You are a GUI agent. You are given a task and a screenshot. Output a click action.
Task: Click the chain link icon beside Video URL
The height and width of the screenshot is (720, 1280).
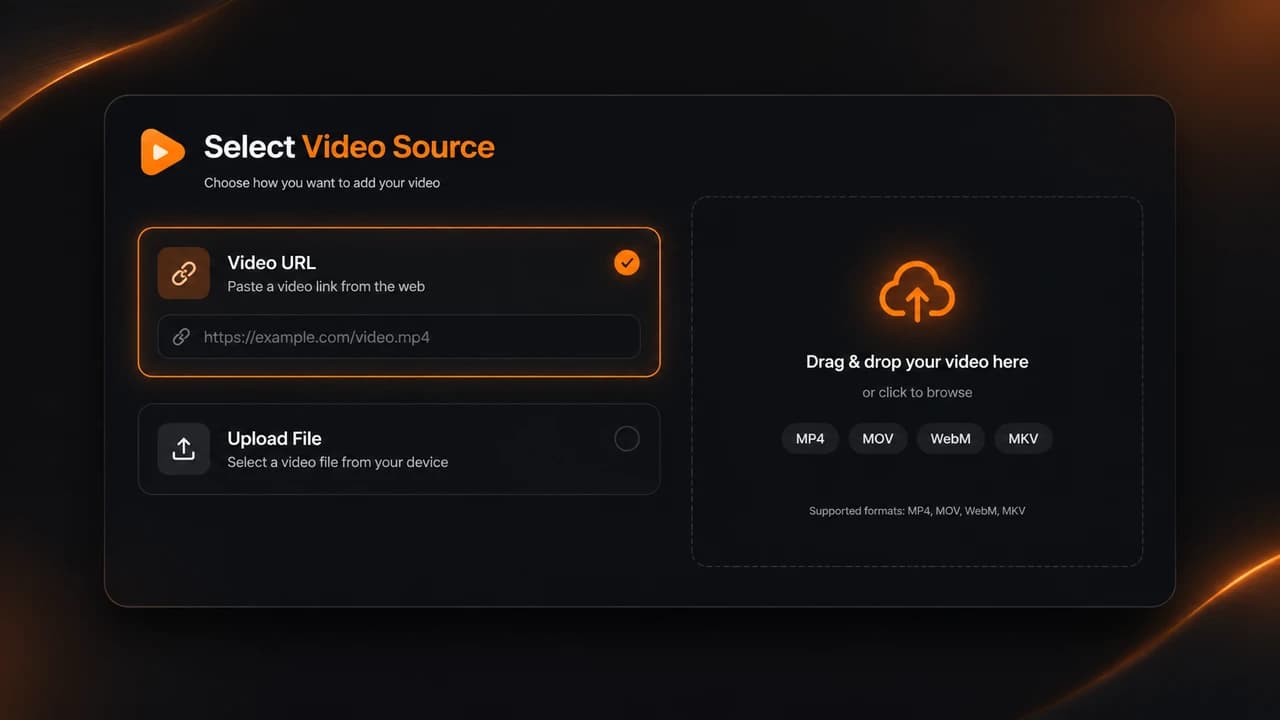coord(184,273)
